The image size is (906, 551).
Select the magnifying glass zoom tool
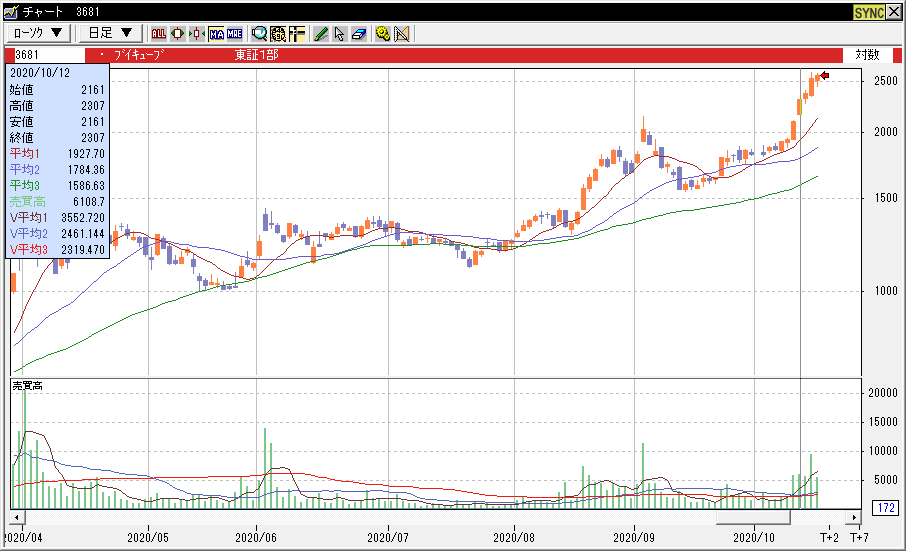coord(259,33)
